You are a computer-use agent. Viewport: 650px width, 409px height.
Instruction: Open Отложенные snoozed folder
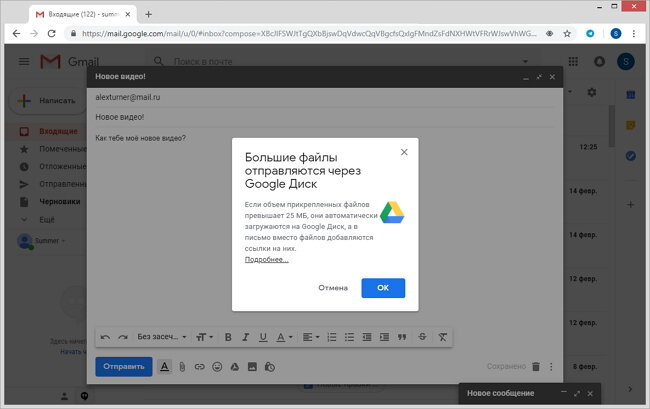click(x=63, y=166)
